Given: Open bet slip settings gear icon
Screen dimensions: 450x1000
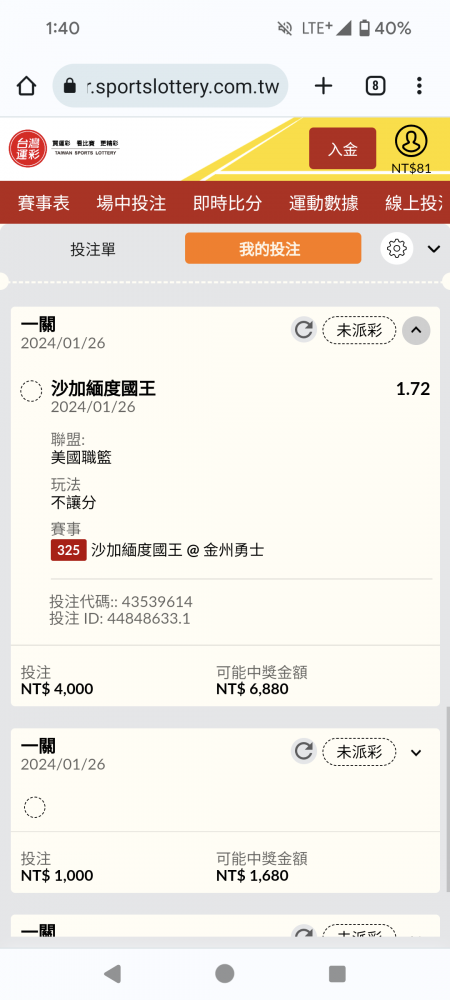Looking at the screenshot, I should 396,248.
